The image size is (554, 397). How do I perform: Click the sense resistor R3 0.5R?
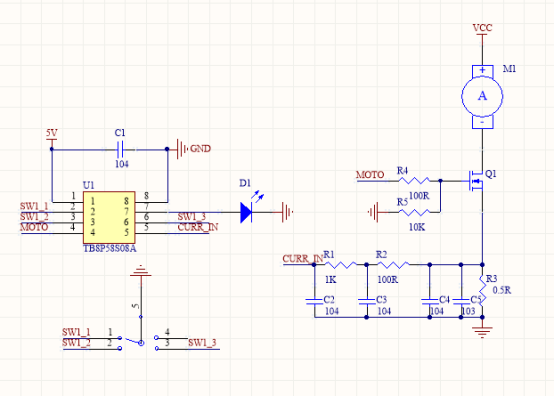[x=483, y=291]
